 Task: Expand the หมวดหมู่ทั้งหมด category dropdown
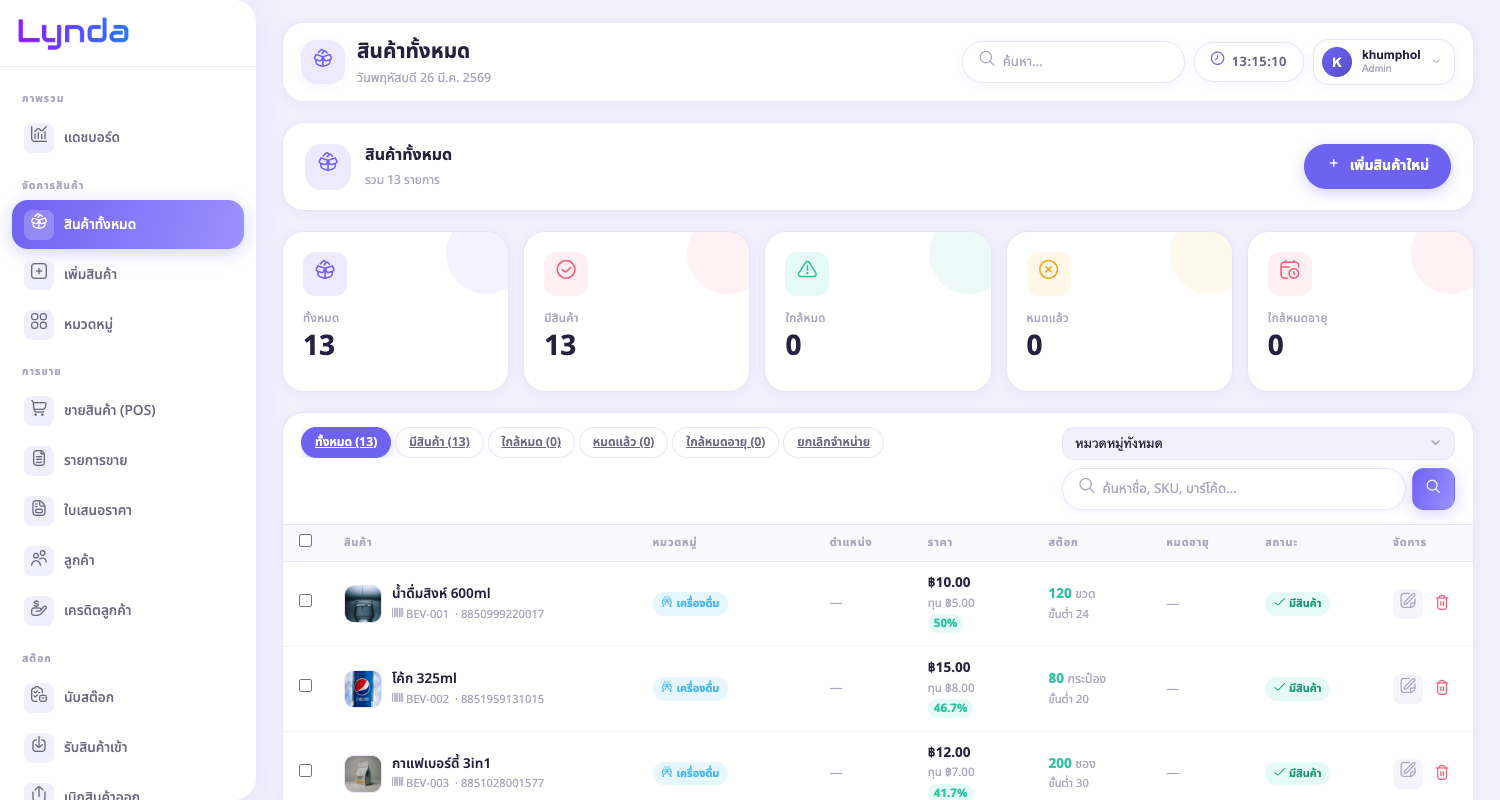(x=1257, y=443)
